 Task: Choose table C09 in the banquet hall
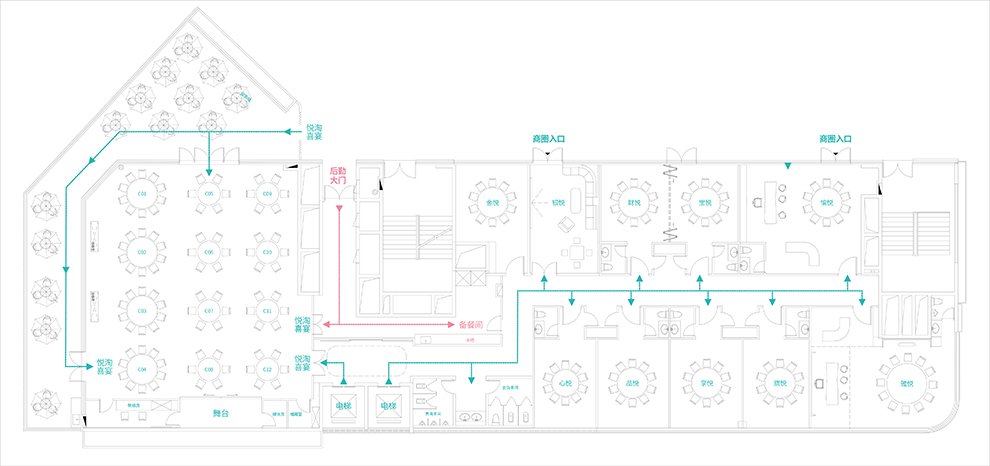[267, 193]
